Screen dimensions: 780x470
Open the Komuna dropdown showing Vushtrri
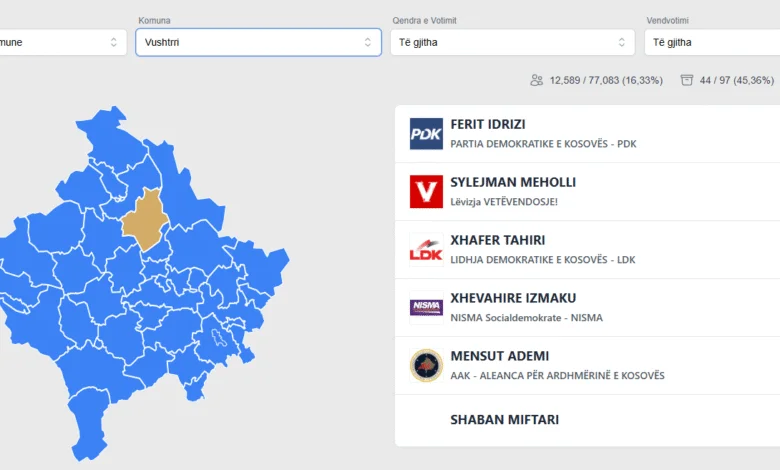[x=258, y=42]
